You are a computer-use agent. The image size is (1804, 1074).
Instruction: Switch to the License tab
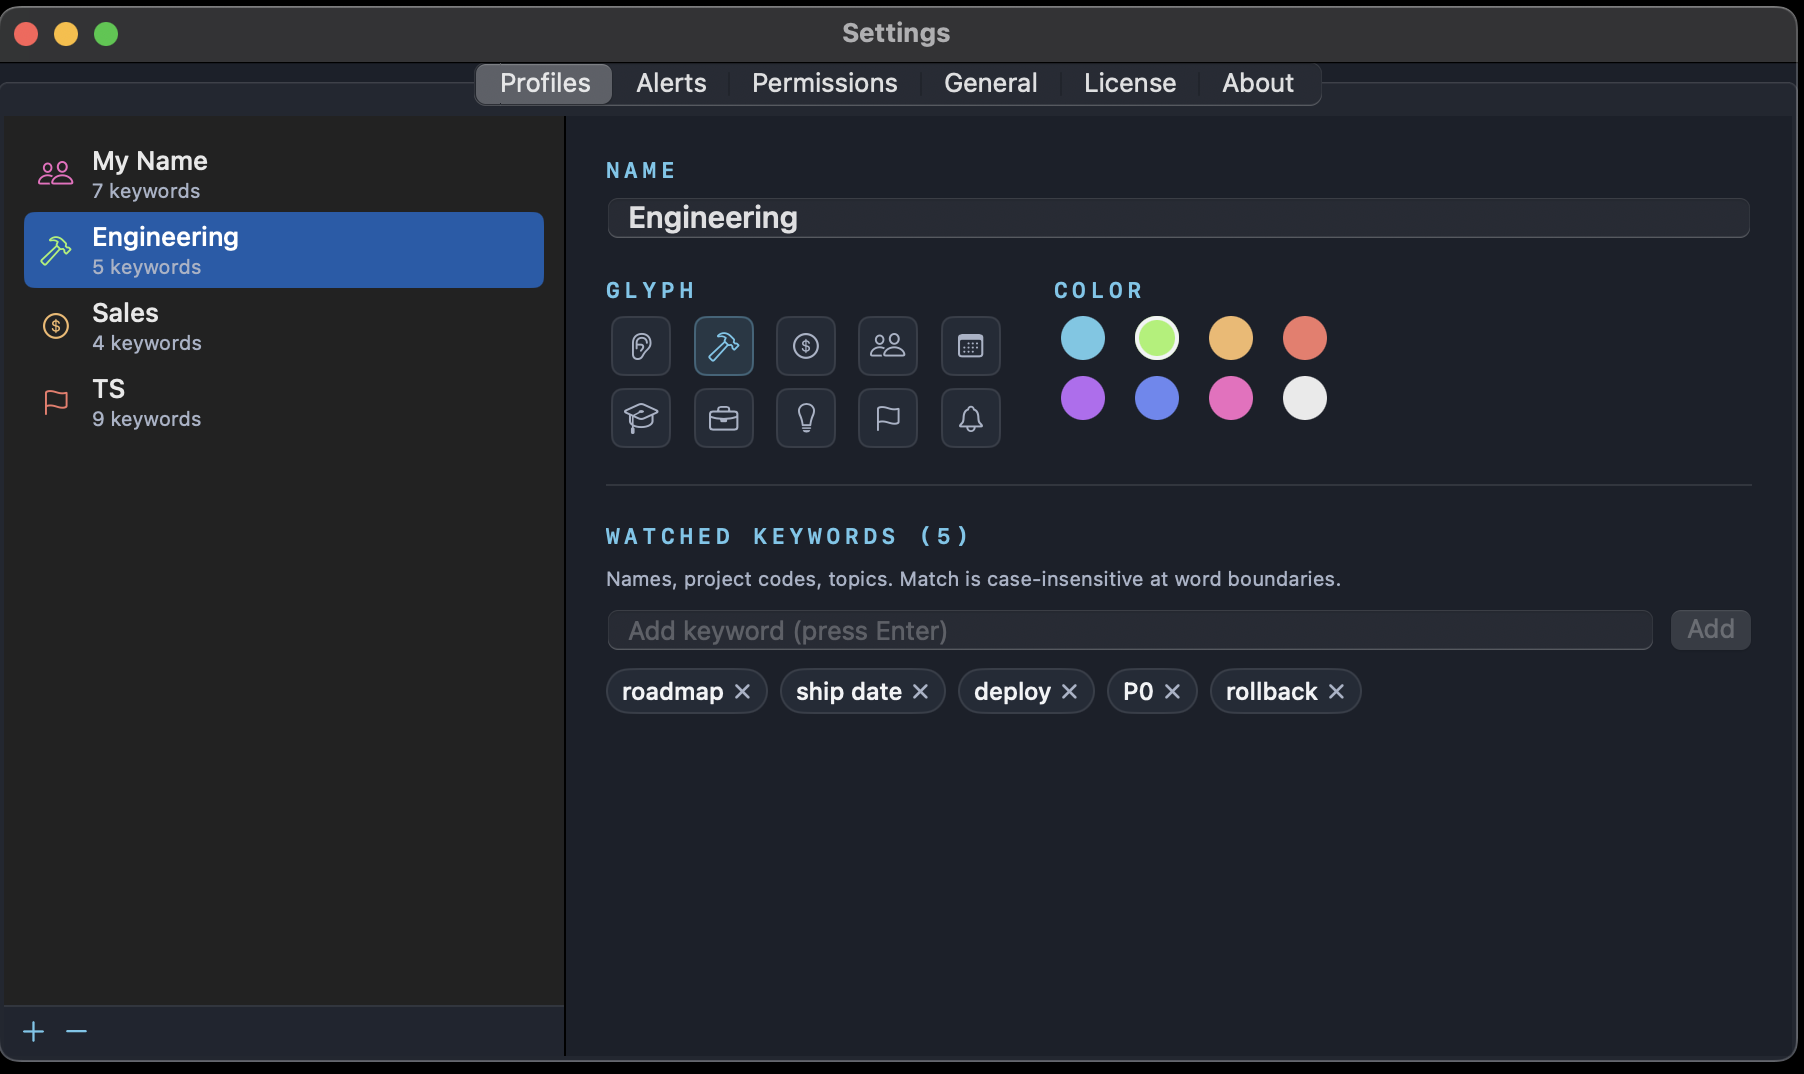pyautogui.click(x=1130, y=83)
